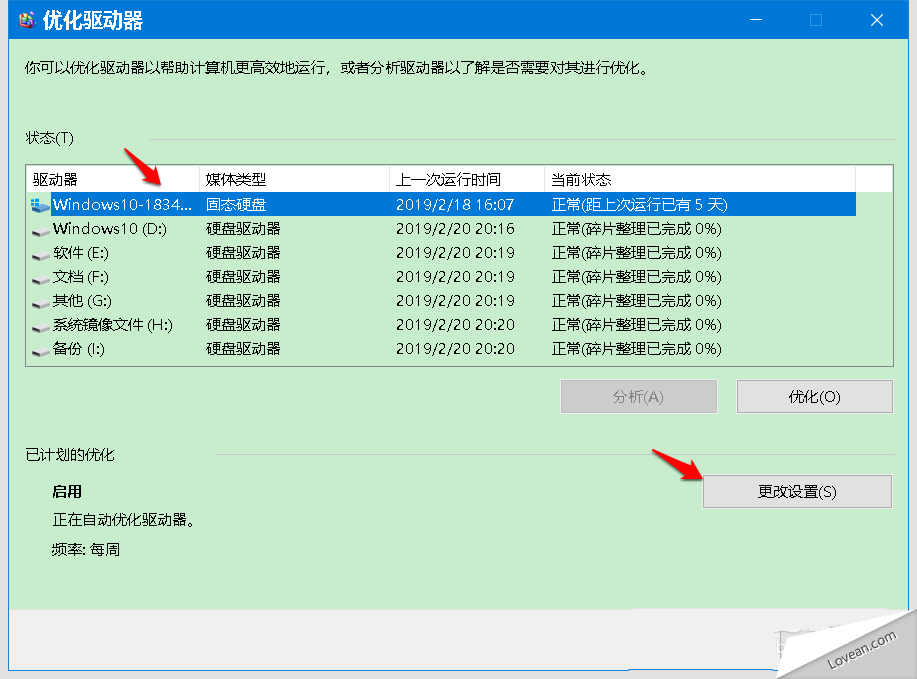Click the Optimize Drives icon in the title bar

28,19
